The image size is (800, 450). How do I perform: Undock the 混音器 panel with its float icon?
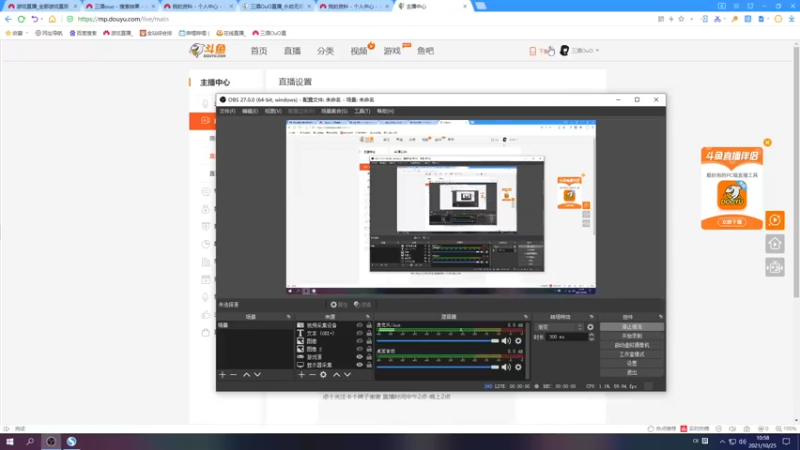coord(526,317)
